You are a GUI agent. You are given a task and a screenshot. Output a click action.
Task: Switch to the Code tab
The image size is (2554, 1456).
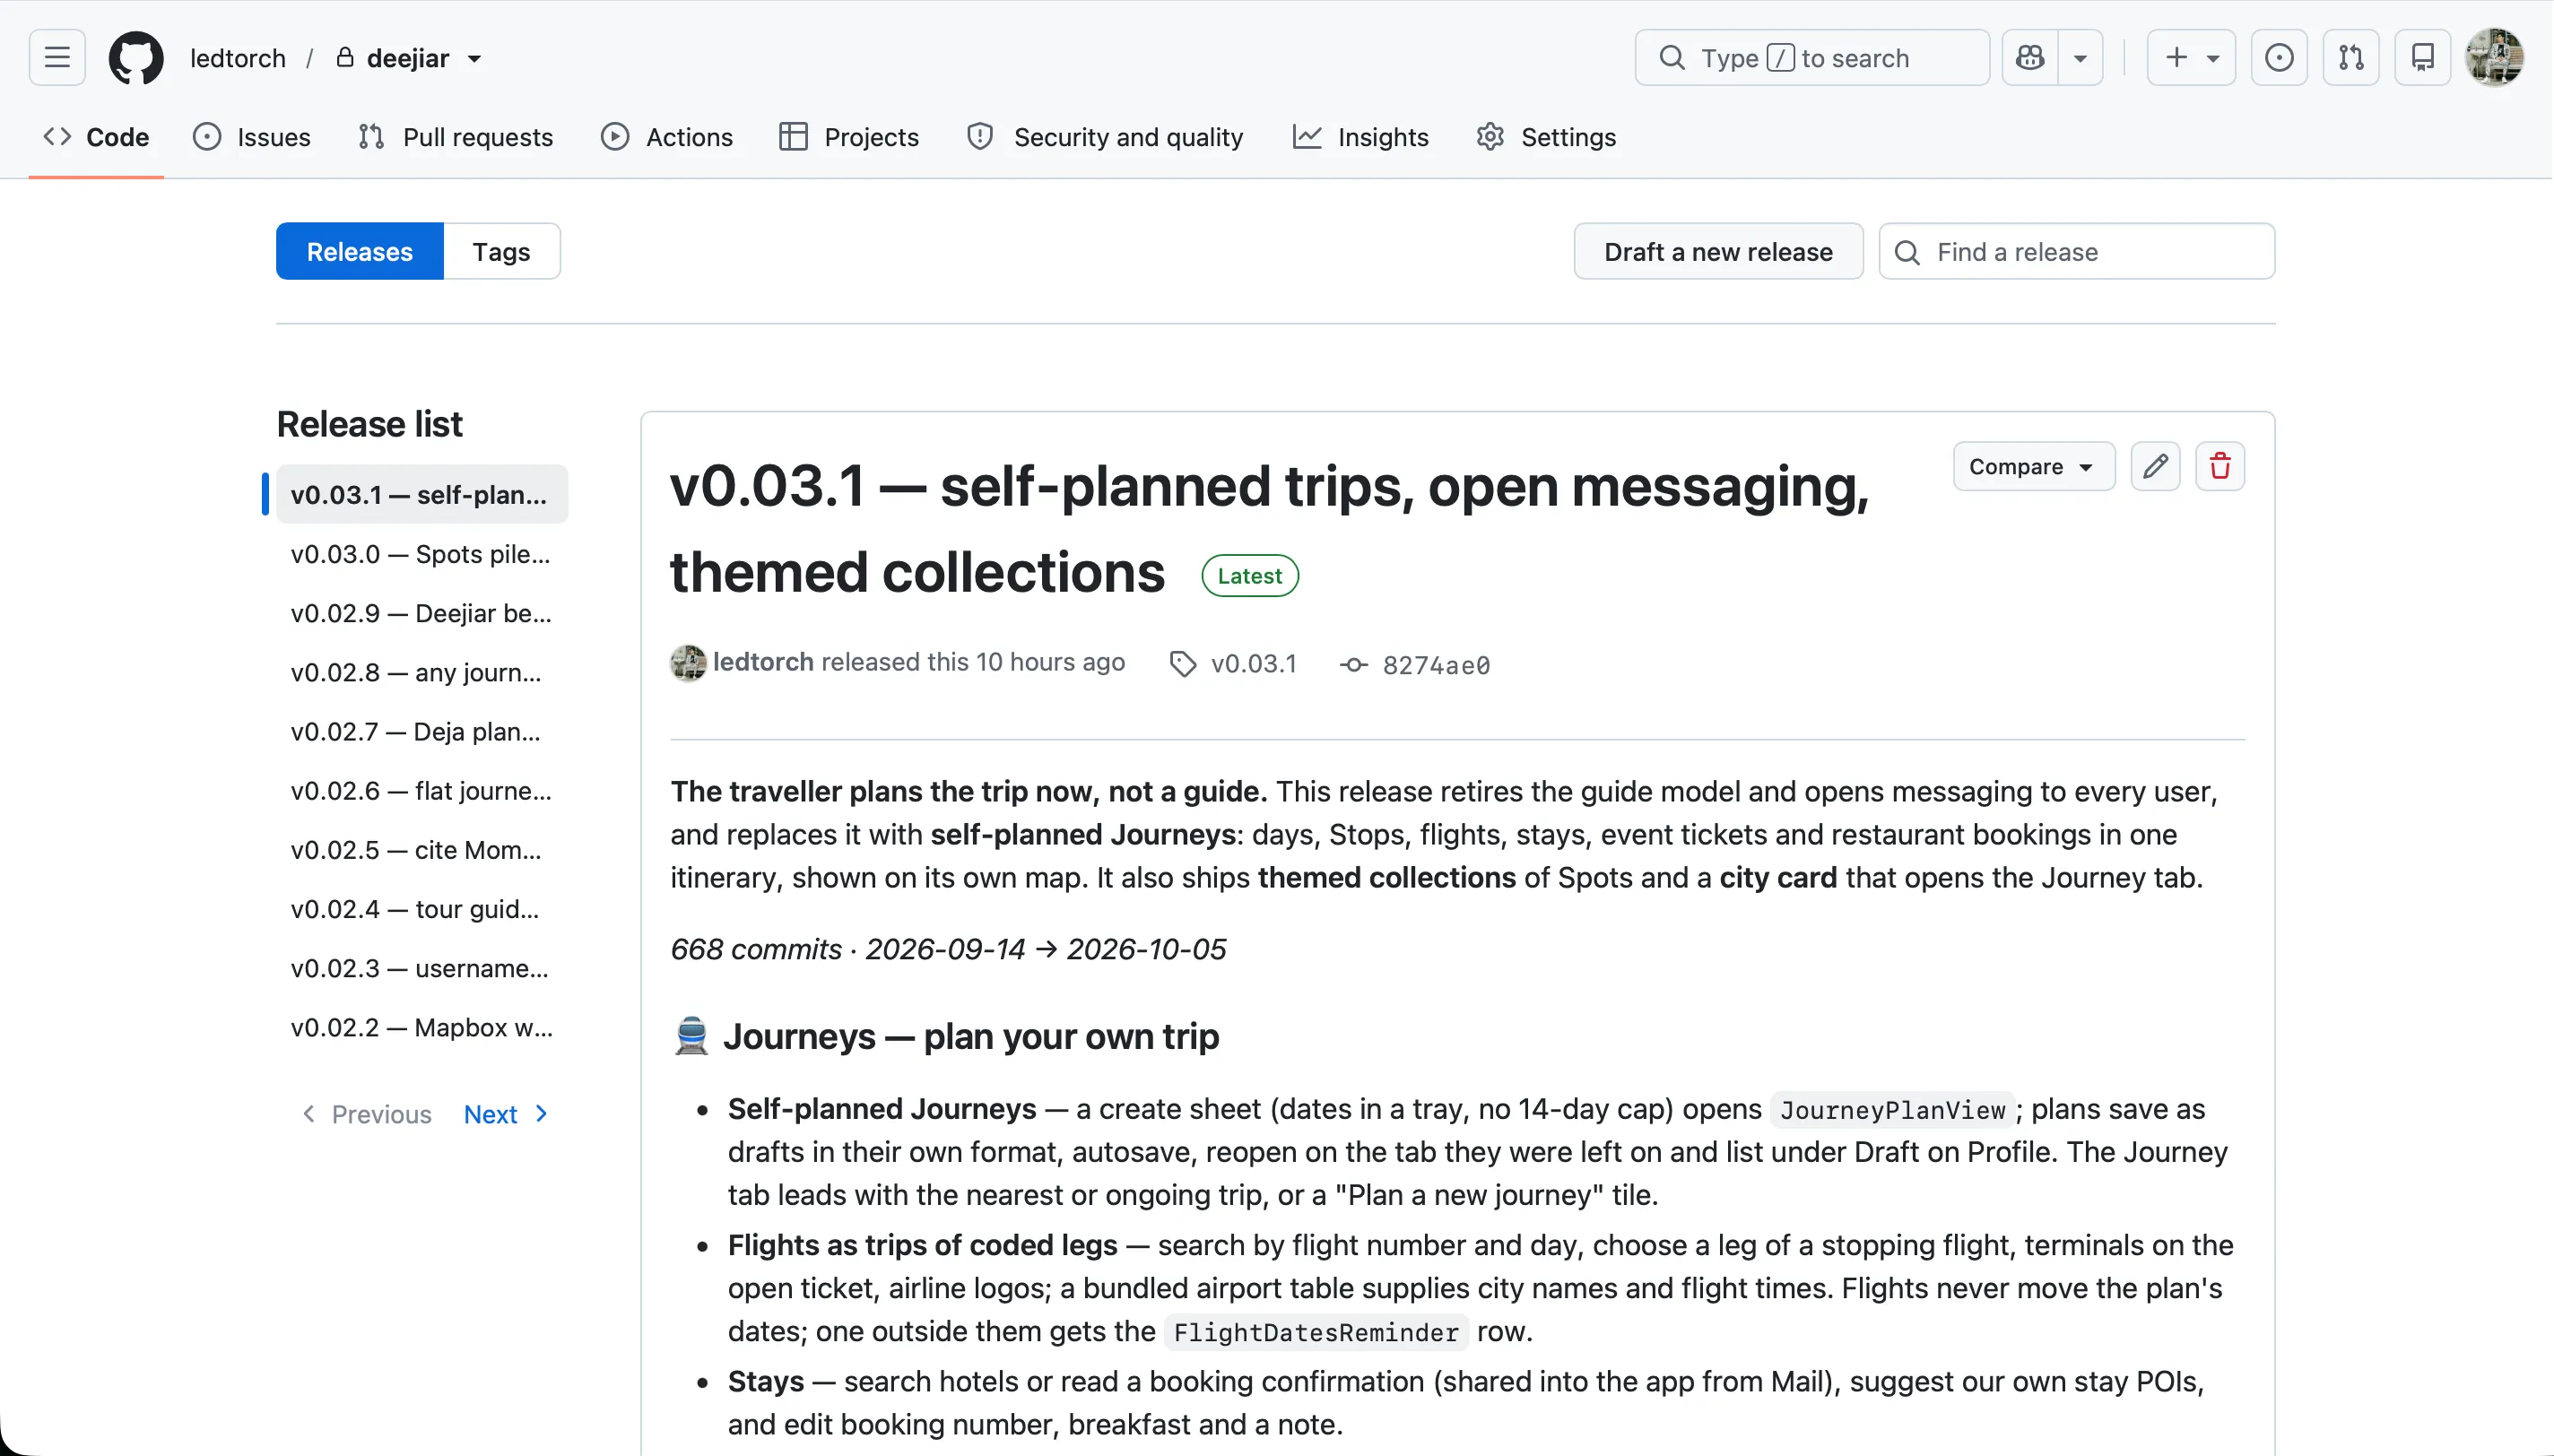(96, 137)
